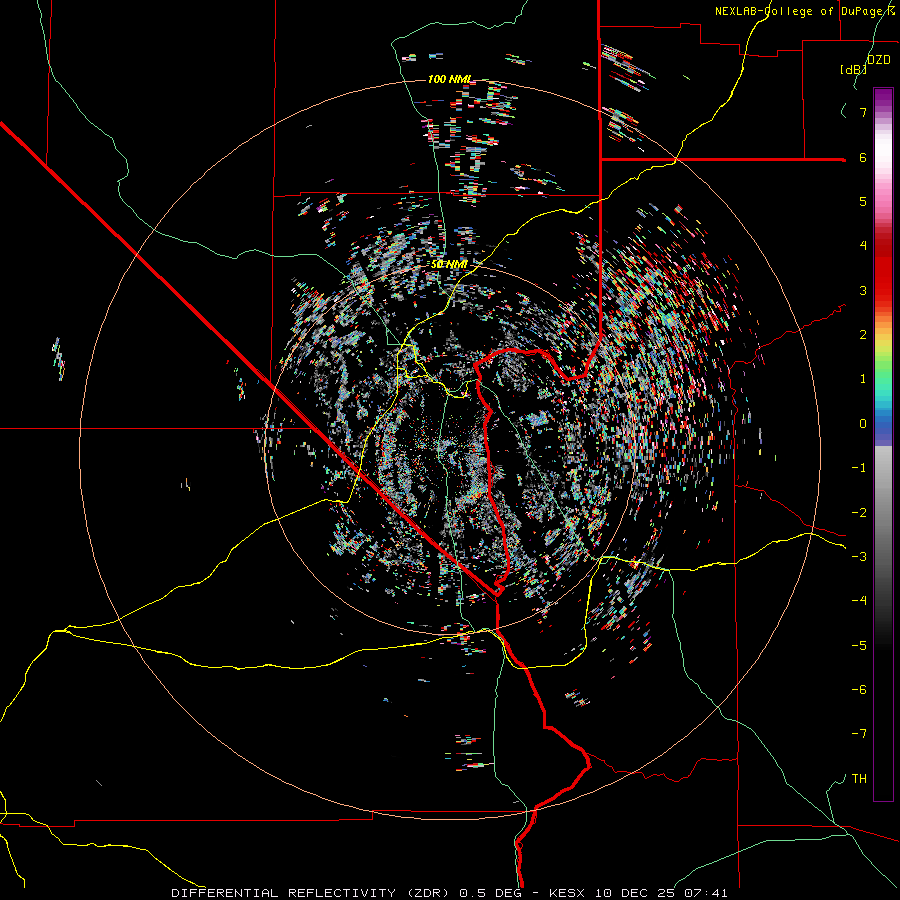Click the blue band of the color bar
This screenshot has width=900, height=900.
883,425
